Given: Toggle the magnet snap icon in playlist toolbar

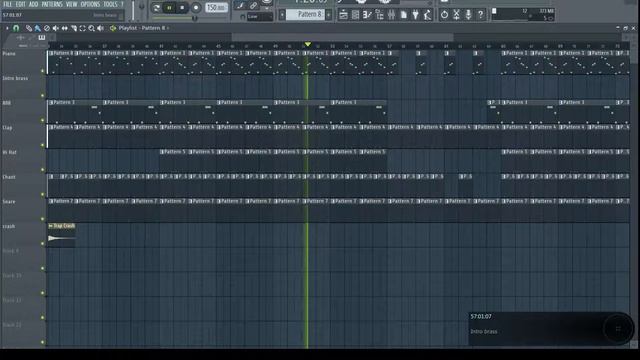Looking at the screenshot, I should pos(16,28).
